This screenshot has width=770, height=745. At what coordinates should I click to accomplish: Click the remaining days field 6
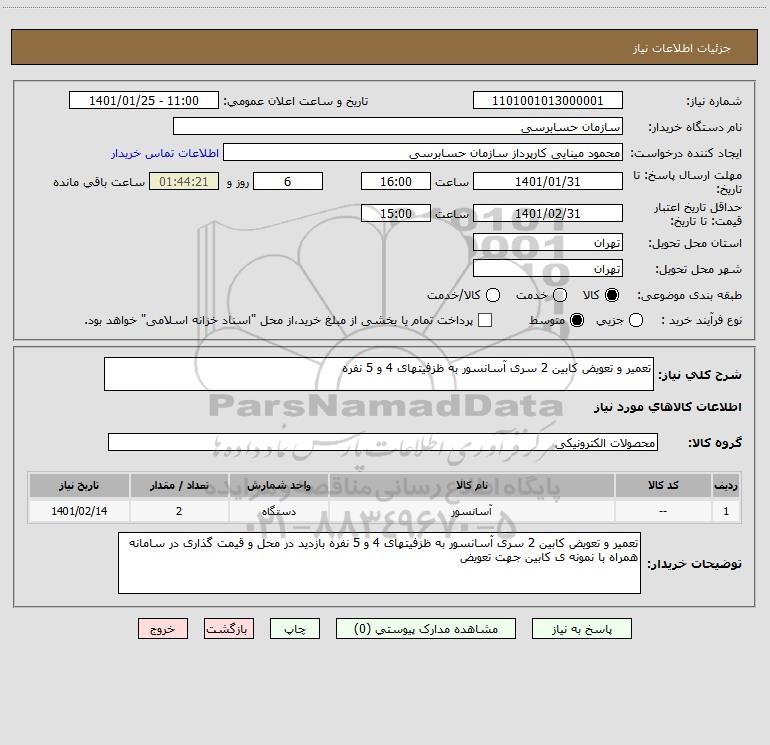288,182
